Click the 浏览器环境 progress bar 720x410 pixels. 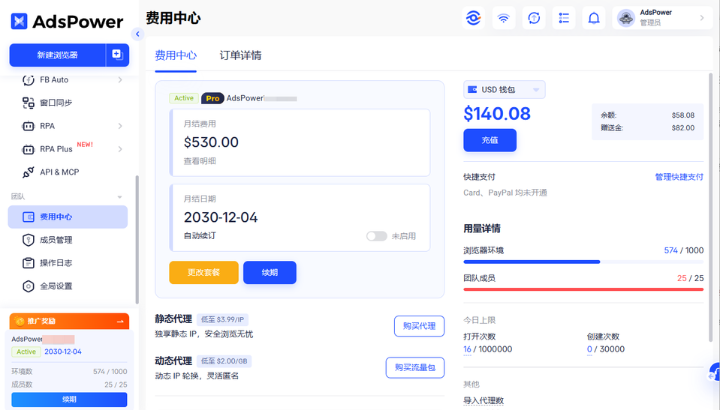[584, 262]
